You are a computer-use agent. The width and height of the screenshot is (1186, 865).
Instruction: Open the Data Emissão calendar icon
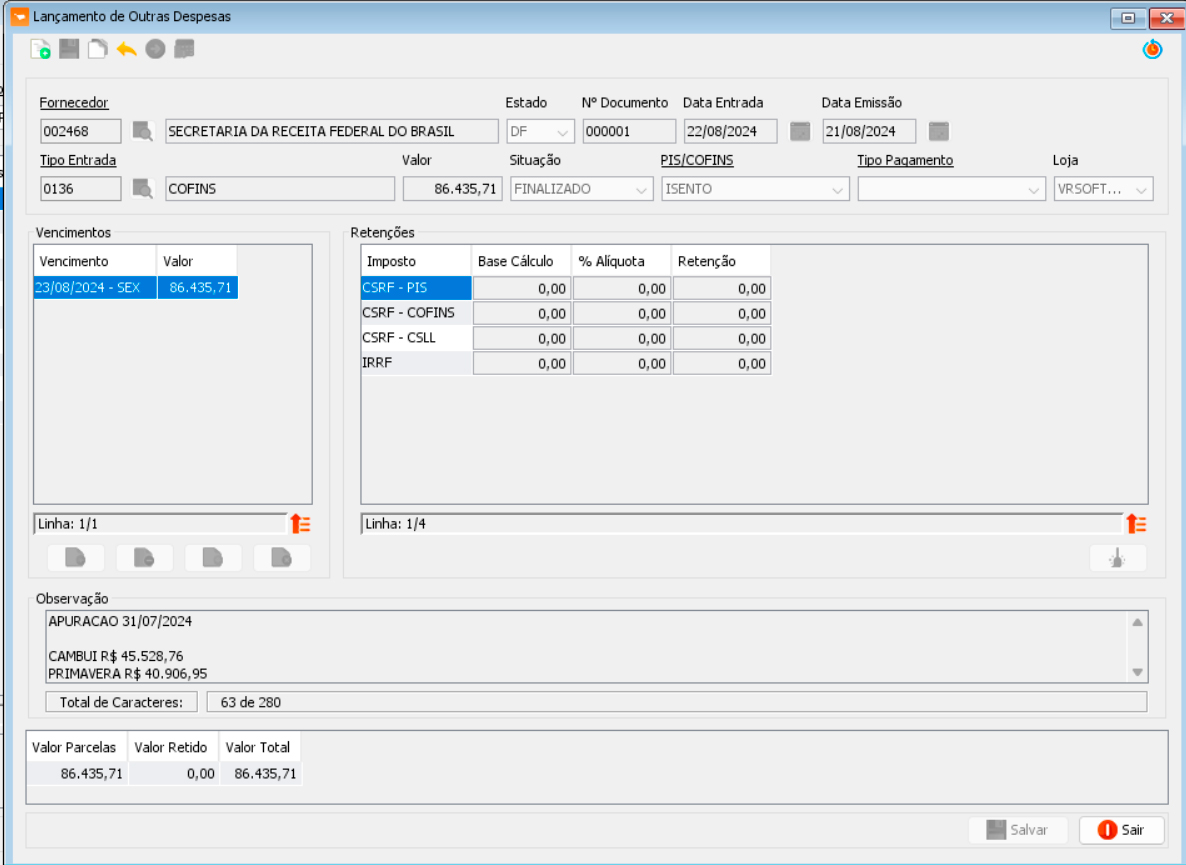click(x=939, y=131)
